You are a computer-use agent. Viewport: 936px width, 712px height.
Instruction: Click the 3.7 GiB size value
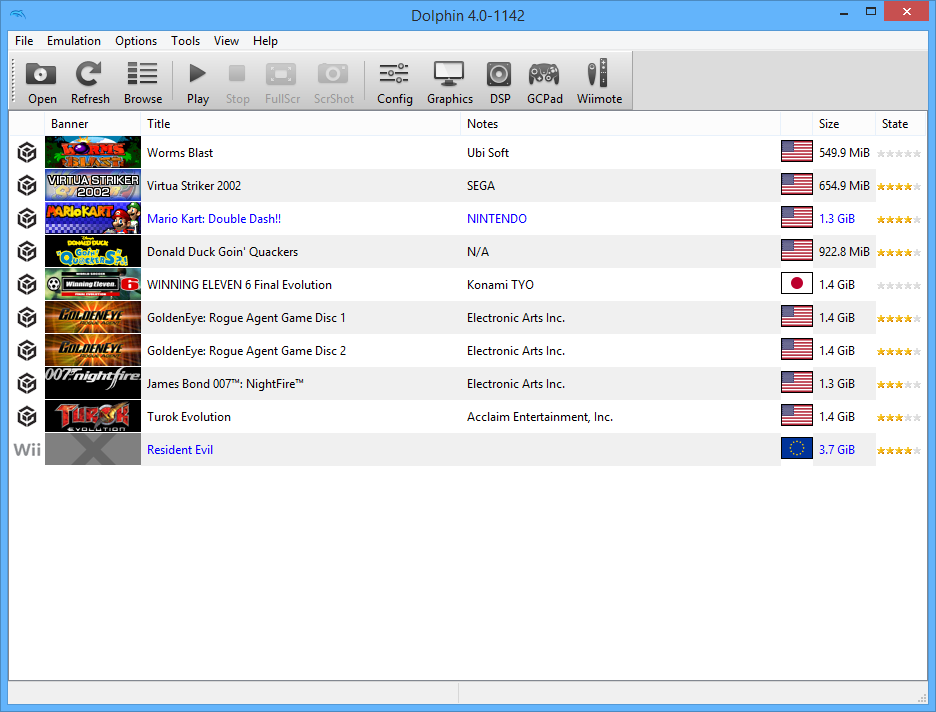tap(836, 449)
